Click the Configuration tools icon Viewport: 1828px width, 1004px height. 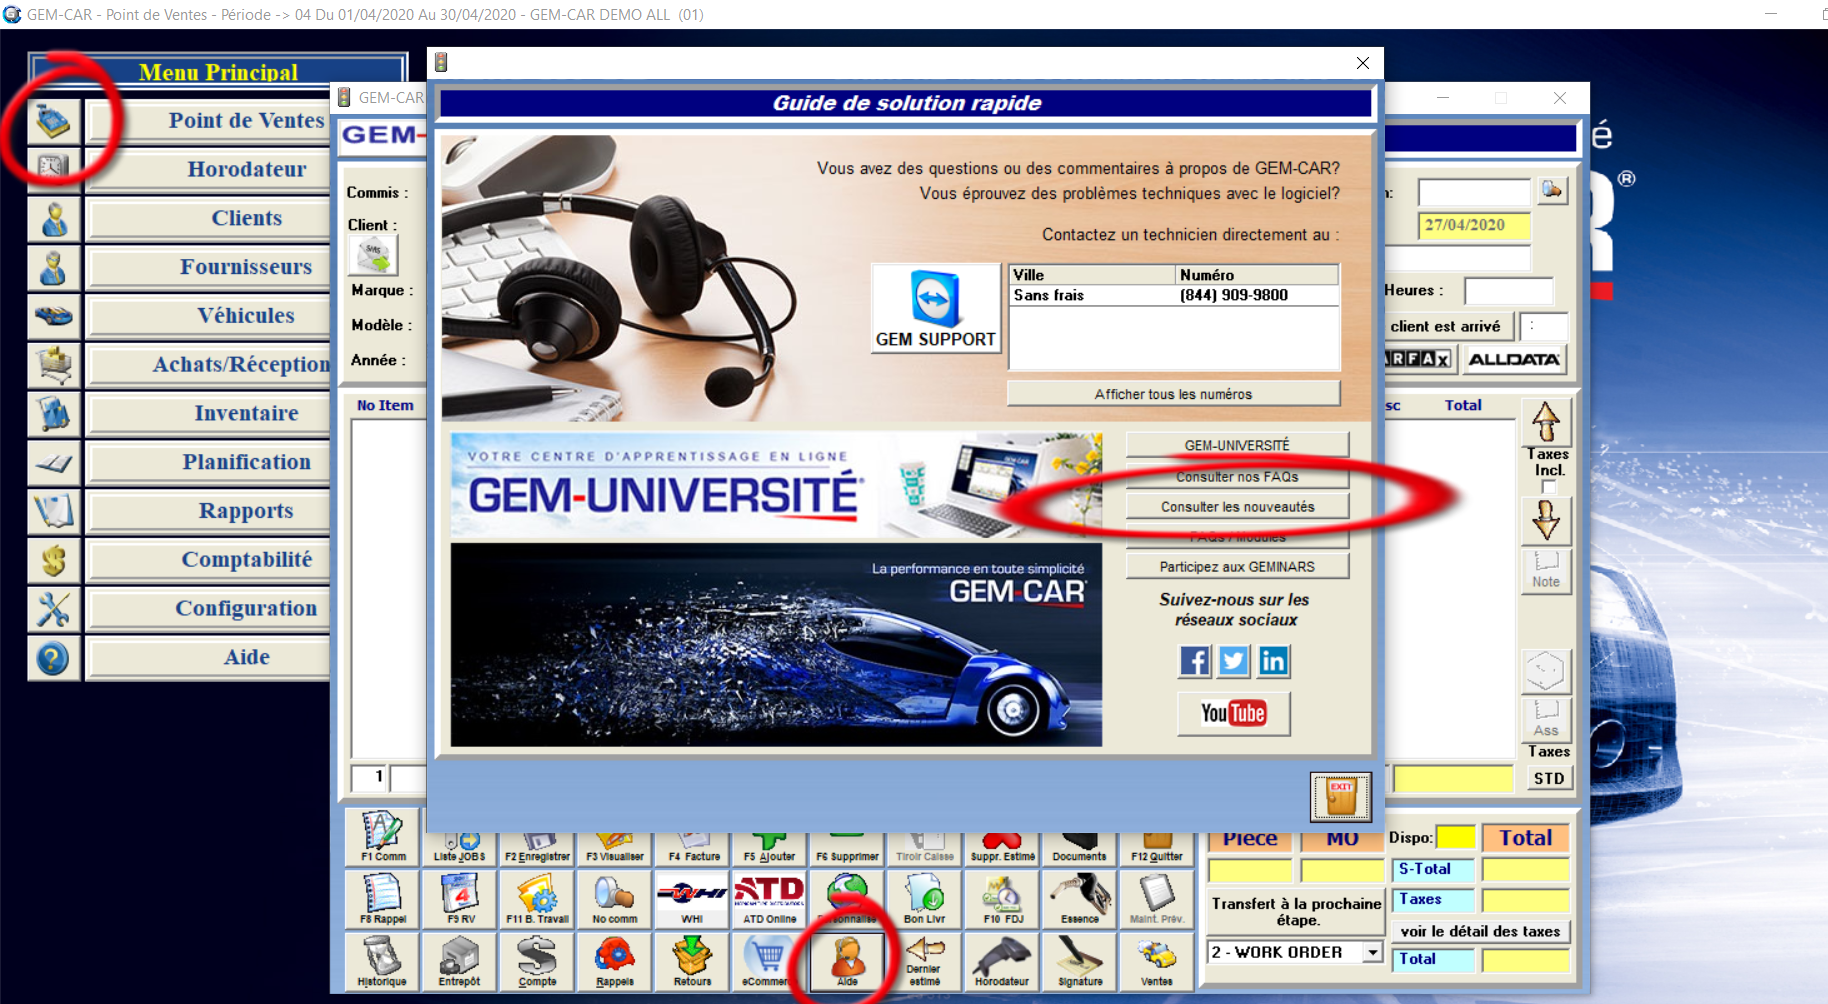54,609
